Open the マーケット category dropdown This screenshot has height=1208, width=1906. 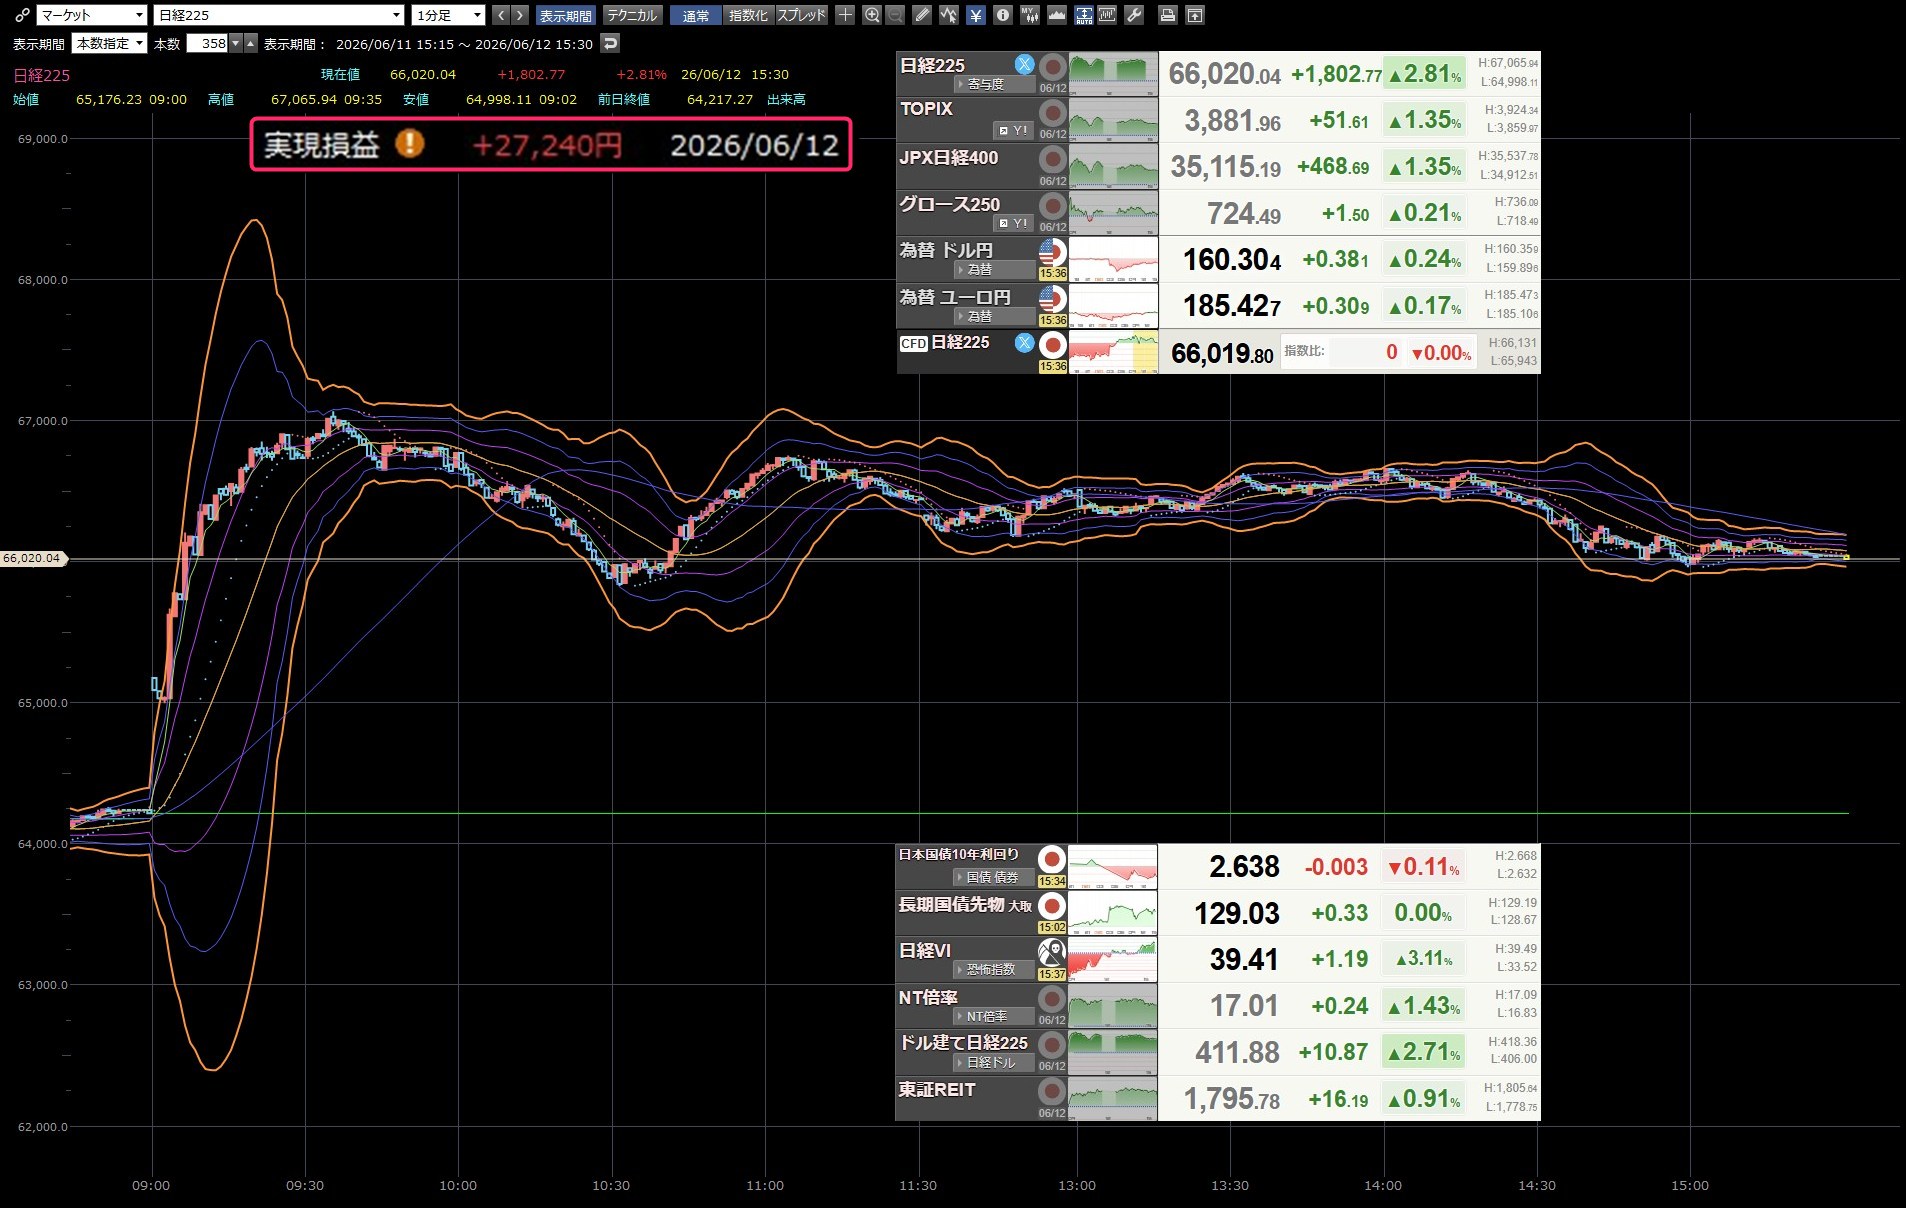pos(92,15)
